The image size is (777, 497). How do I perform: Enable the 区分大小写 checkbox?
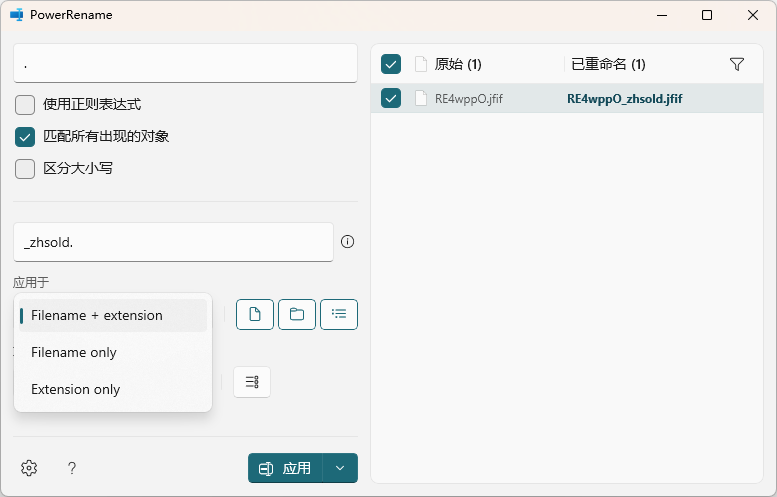(25, 168)
